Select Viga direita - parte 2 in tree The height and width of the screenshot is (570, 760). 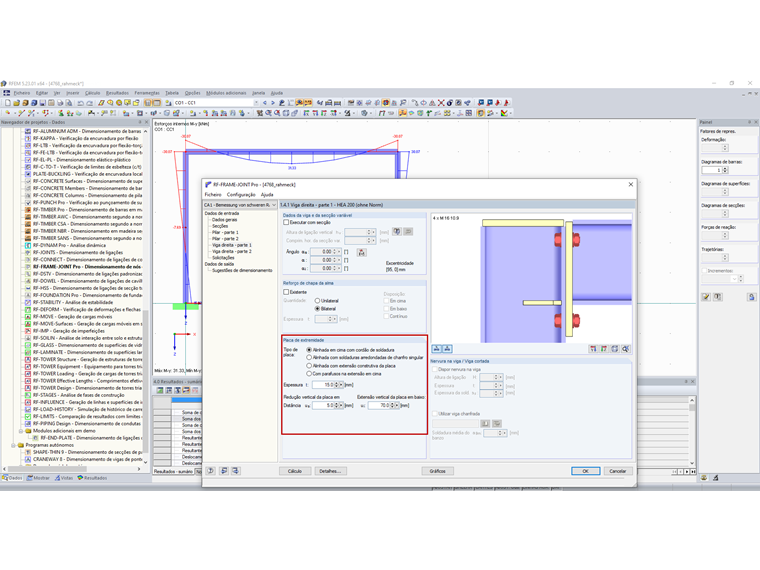232,252
